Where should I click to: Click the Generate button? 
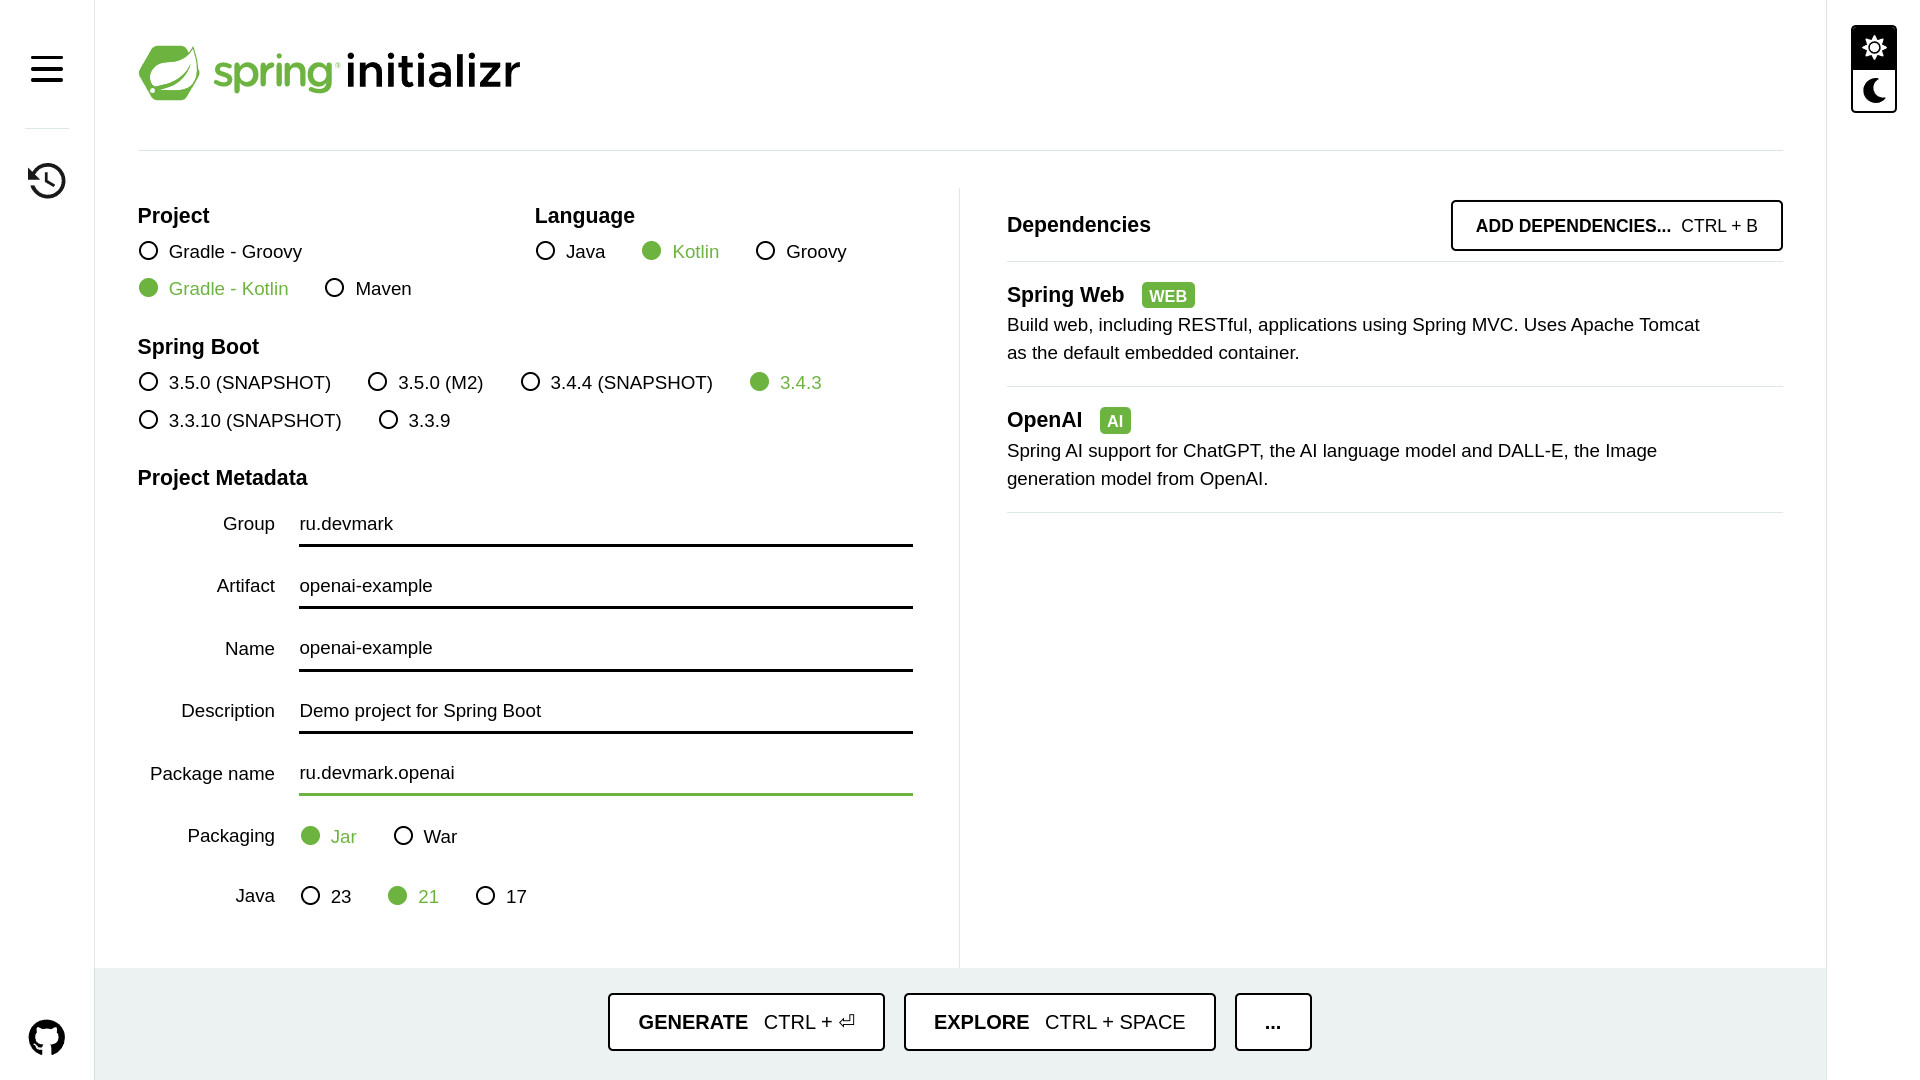pyautogui.click(x=746, y=1022)
